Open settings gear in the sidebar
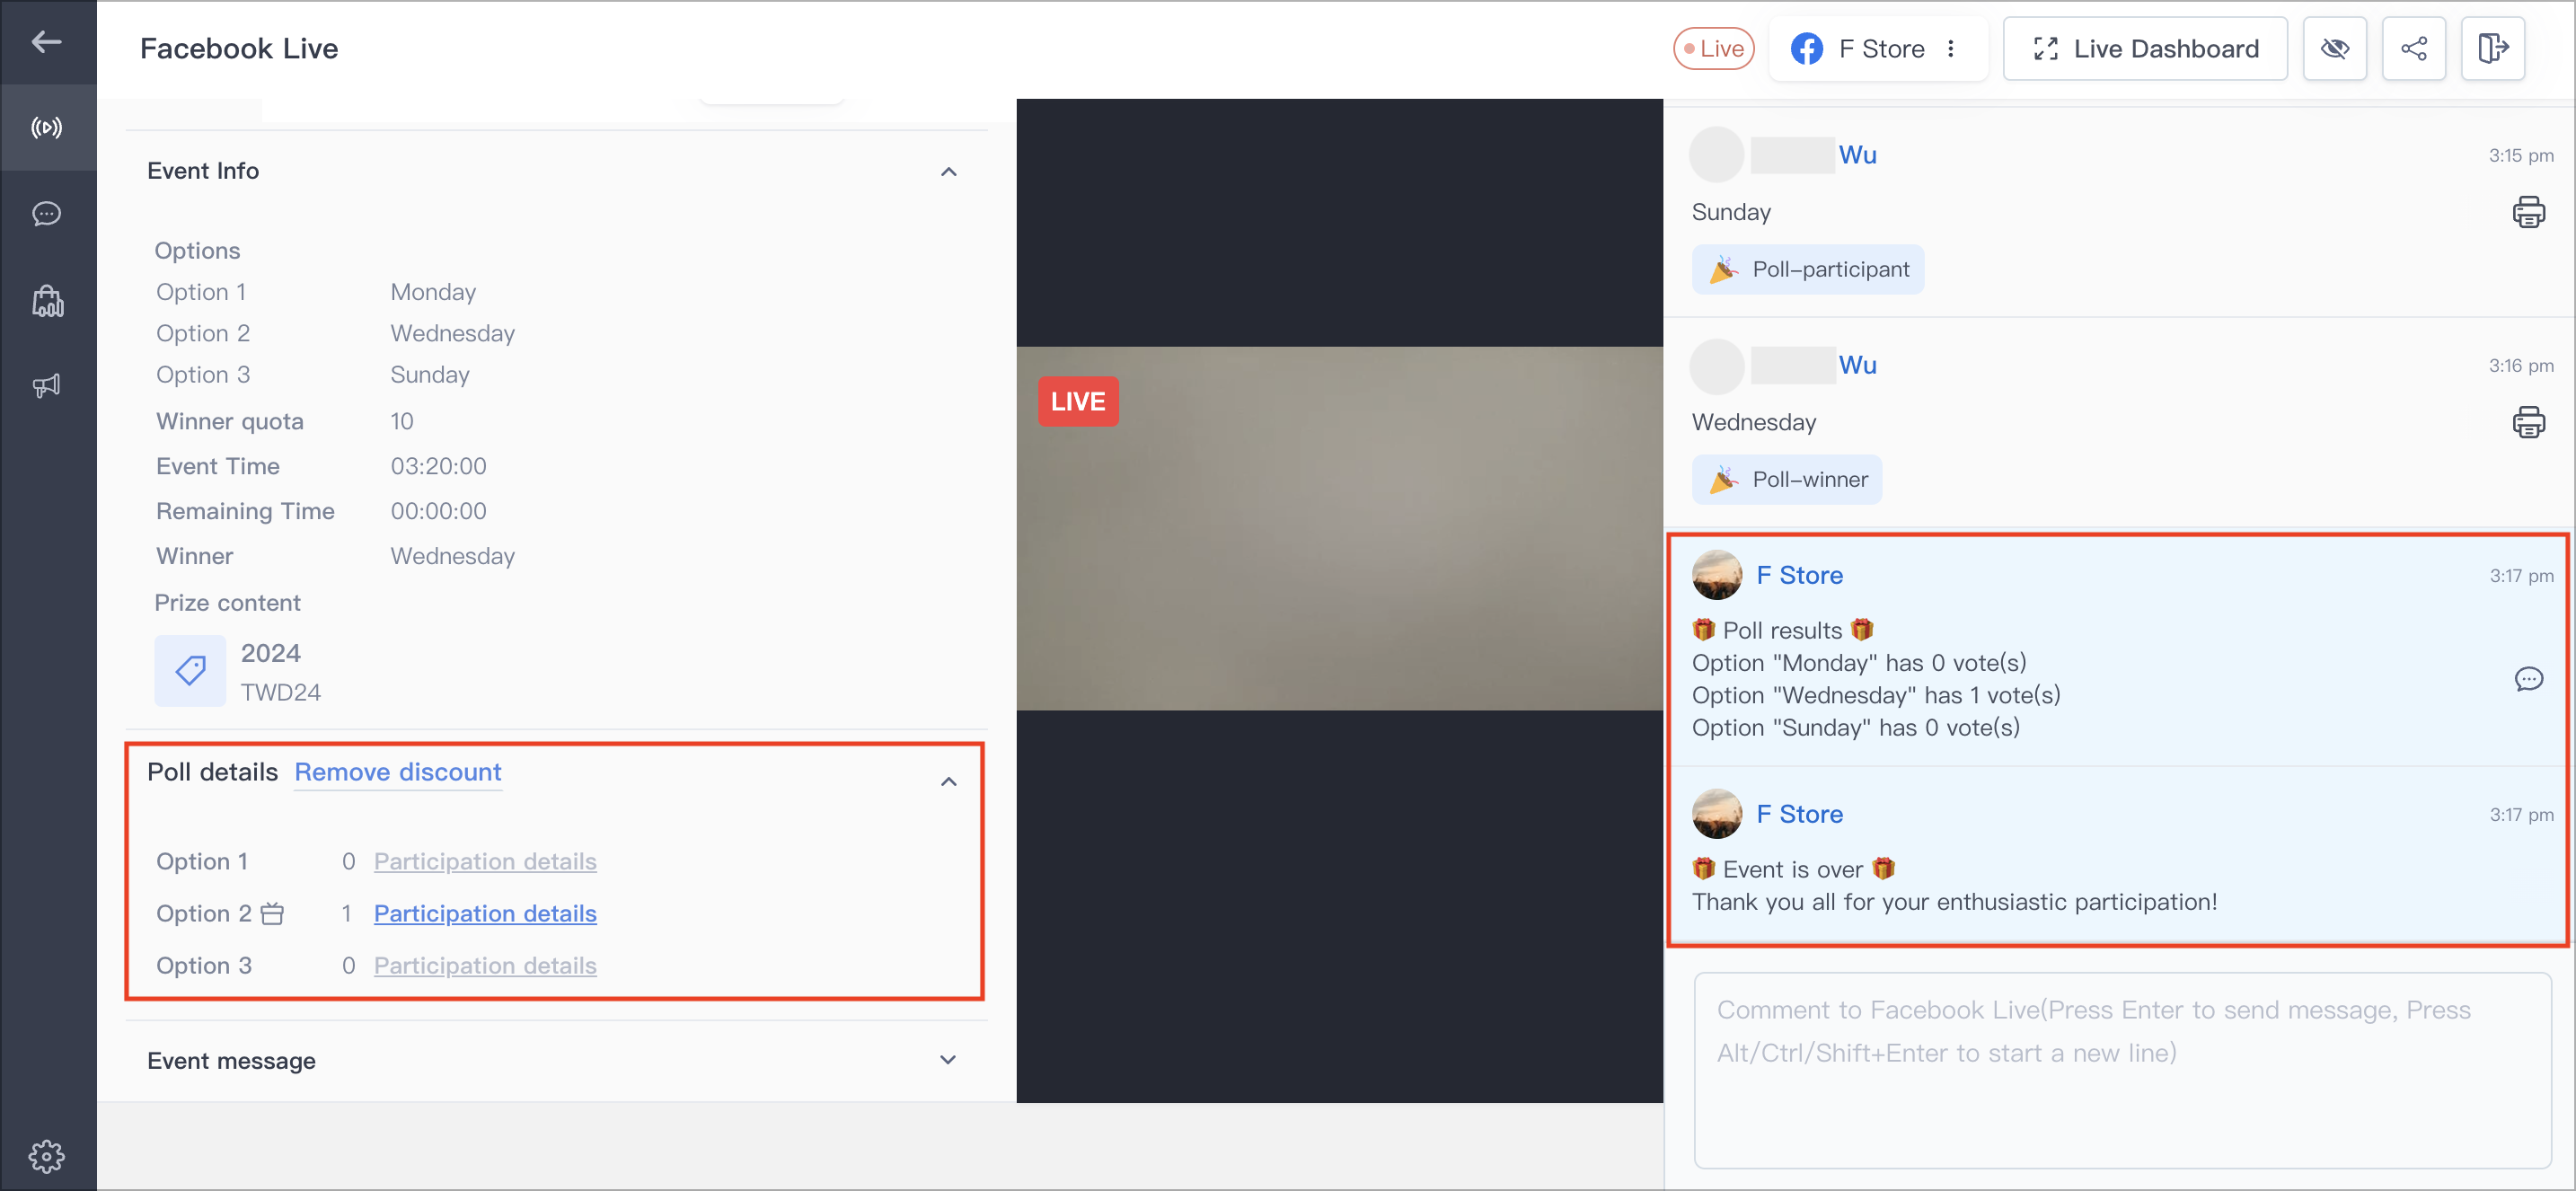 (x=47, y=1156)
